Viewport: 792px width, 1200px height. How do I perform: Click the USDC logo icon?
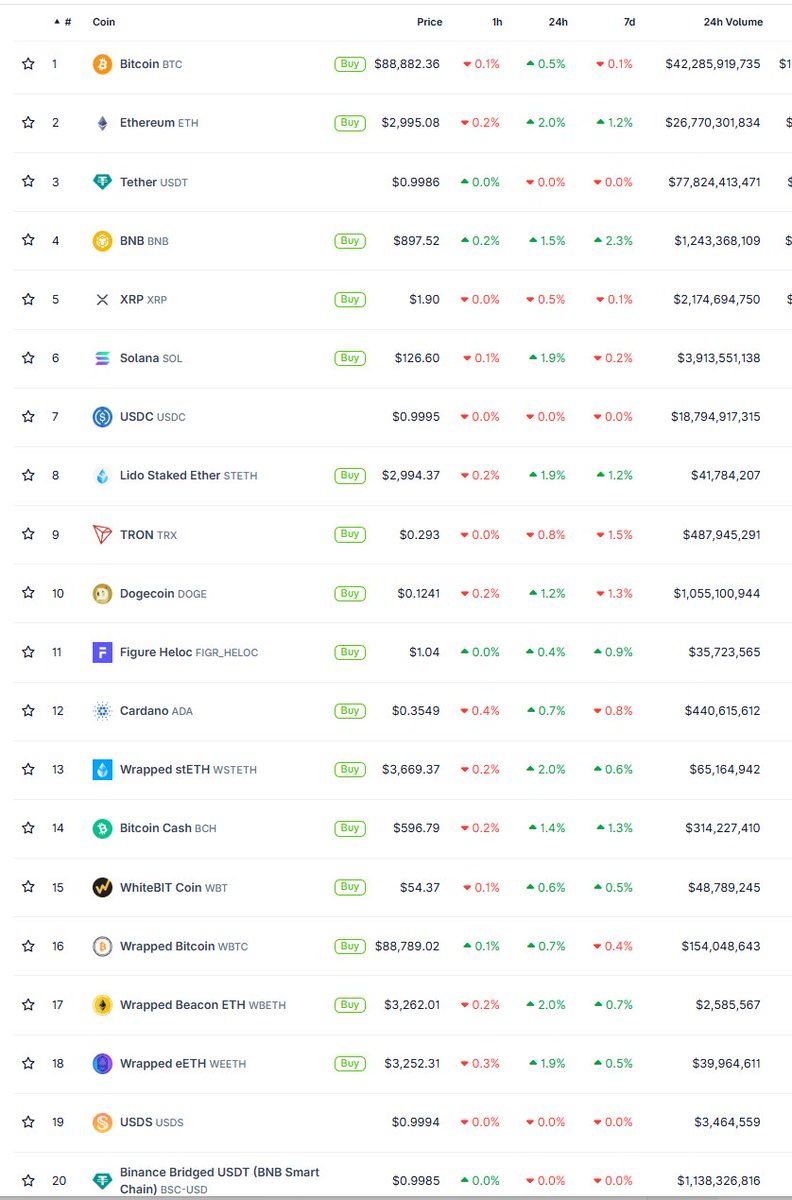click(x=102, y=417)
